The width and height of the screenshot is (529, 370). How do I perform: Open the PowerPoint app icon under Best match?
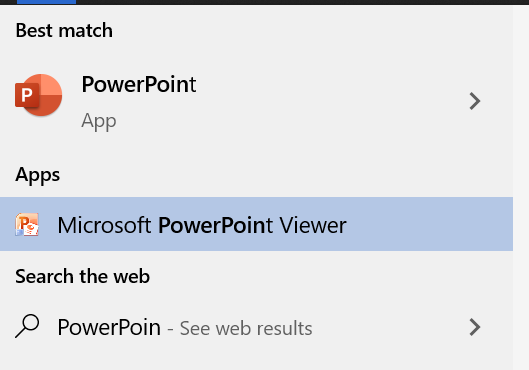38,95
